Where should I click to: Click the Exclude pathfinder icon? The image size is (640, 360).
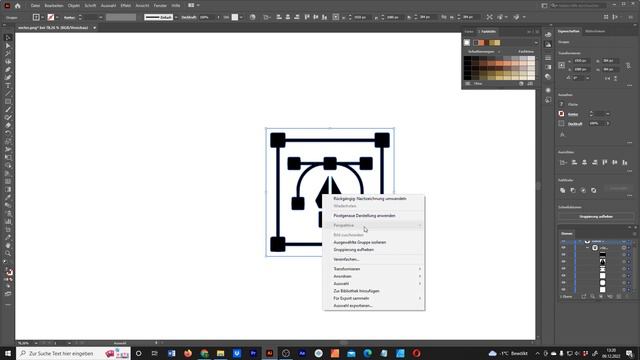pos(593,190)
